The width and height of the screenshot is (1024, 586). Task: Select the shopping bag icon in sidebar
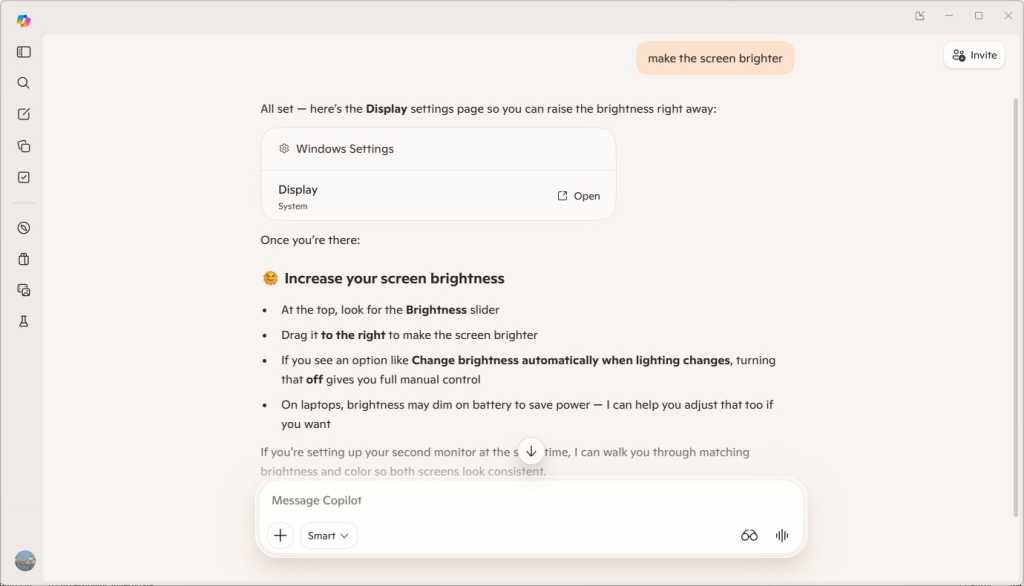tap(23, 258)
